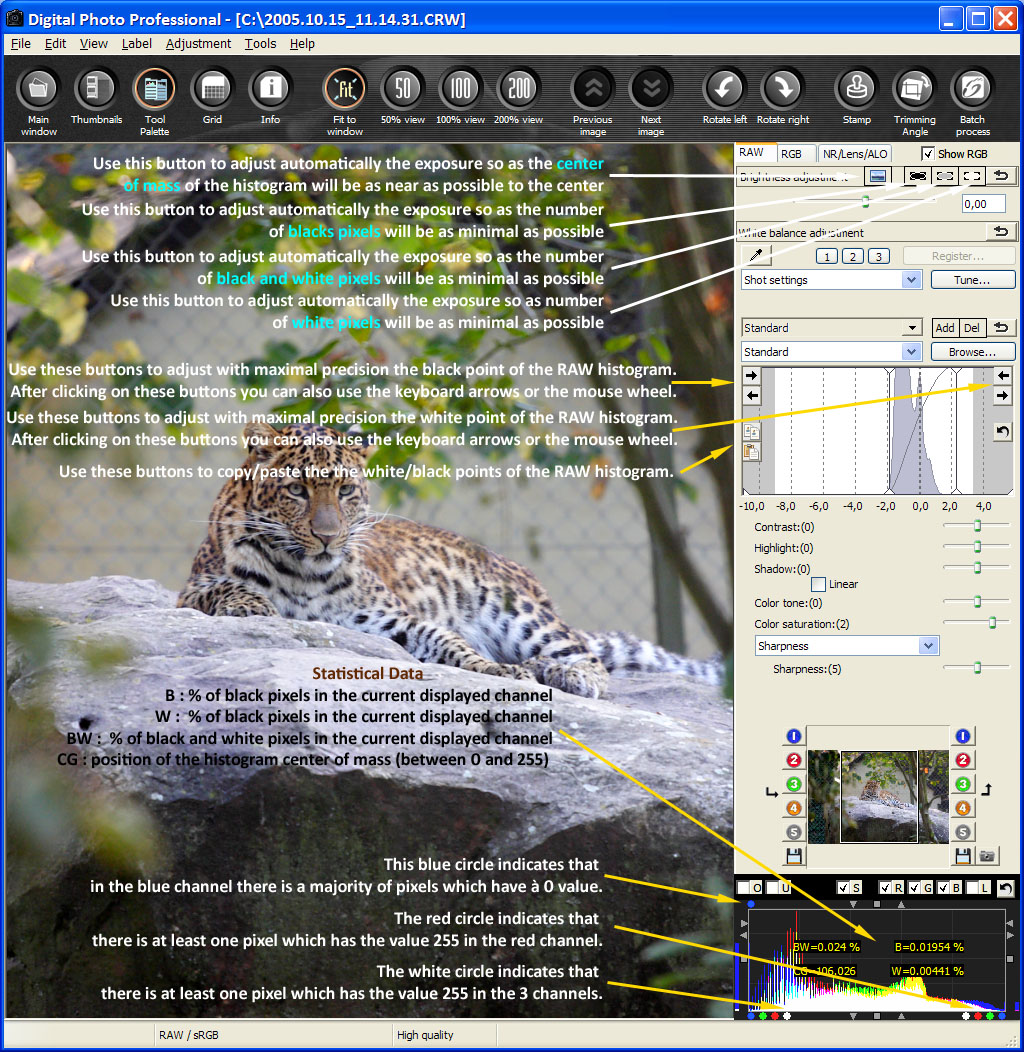Click the Tune... button
The height and width of the screenshot is (1052, 1024).
(x=972, y=280)
